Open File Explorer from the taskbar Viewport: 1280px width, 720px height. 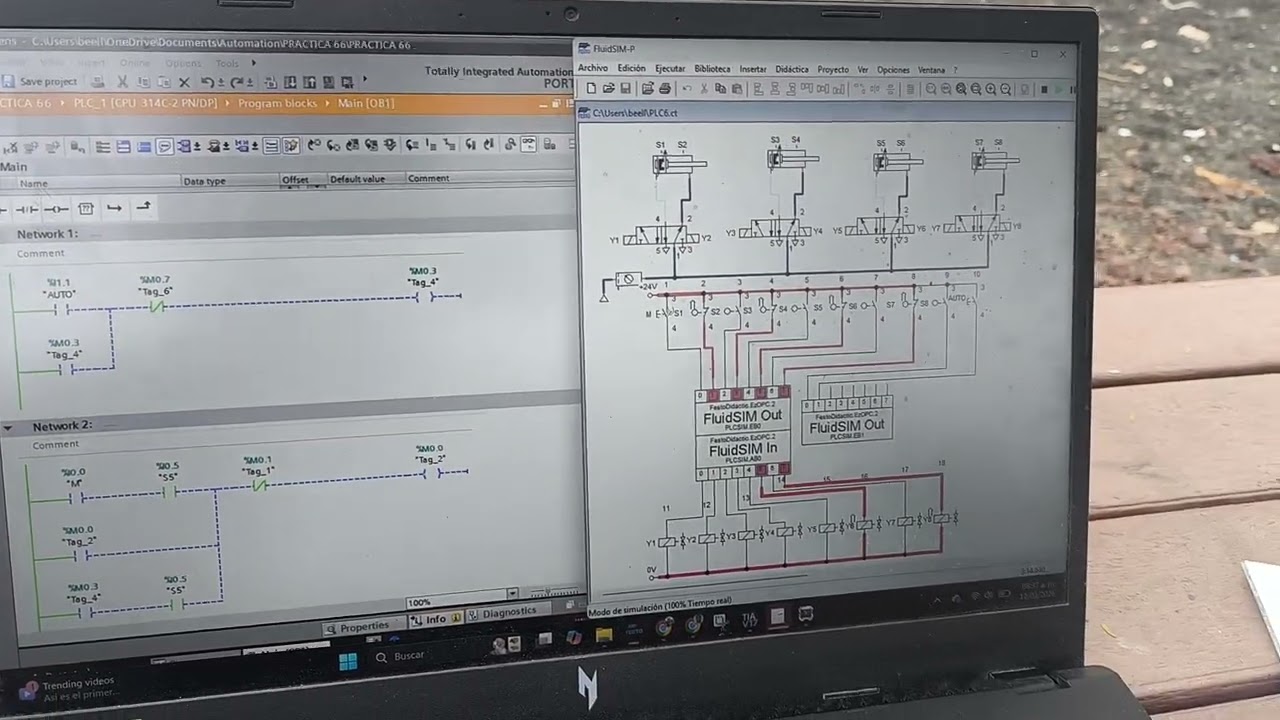pos(604,634)
